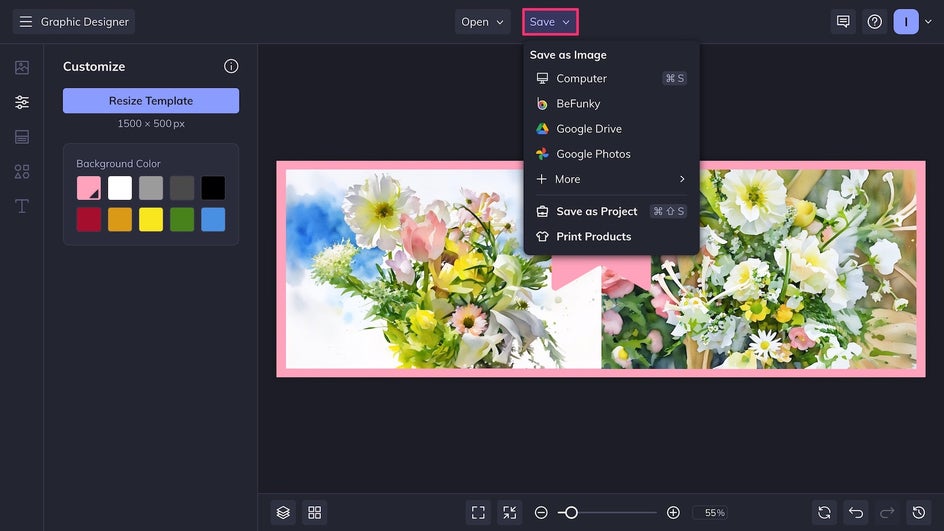This screenshot has width=944, height=531.
Task: Select the blue background color swatch
Action: 213,219
